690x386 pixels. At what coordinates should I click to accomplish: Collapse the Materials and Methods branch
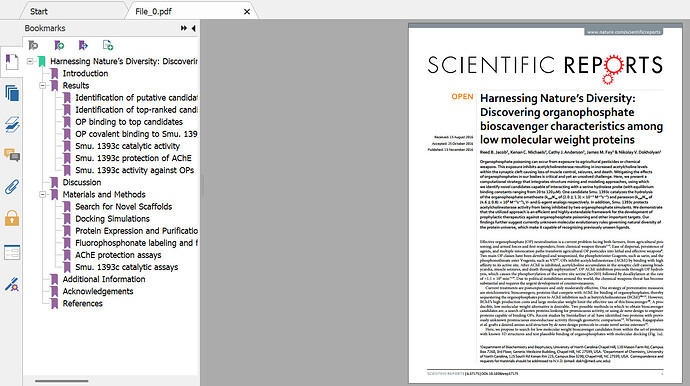point(43,195)
